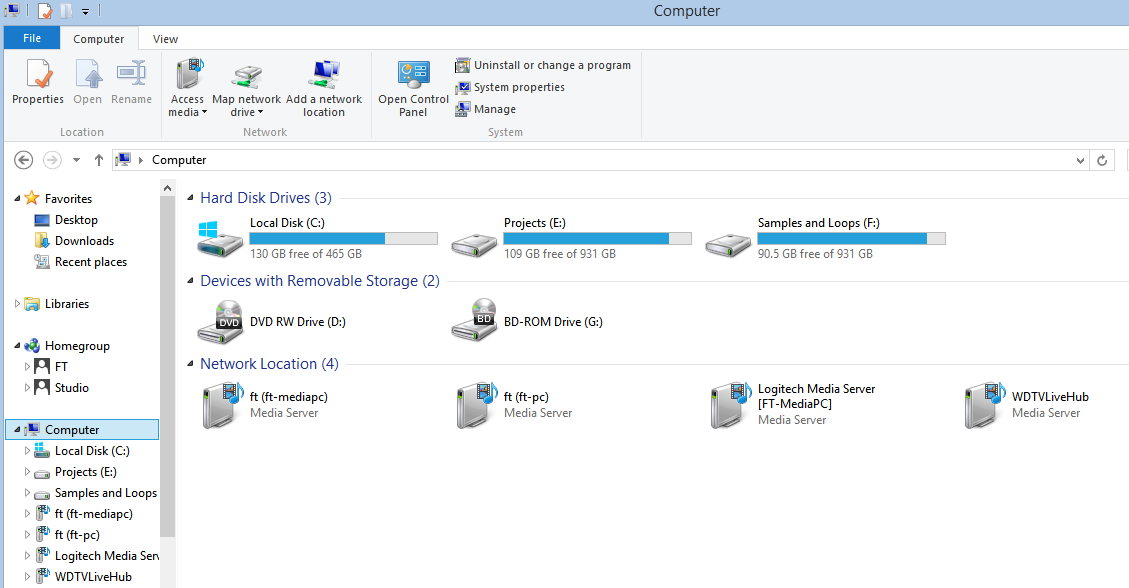Click Uninstall or change a program
The width and height of the screenshot is (1129, 588).
coord(543,65)
